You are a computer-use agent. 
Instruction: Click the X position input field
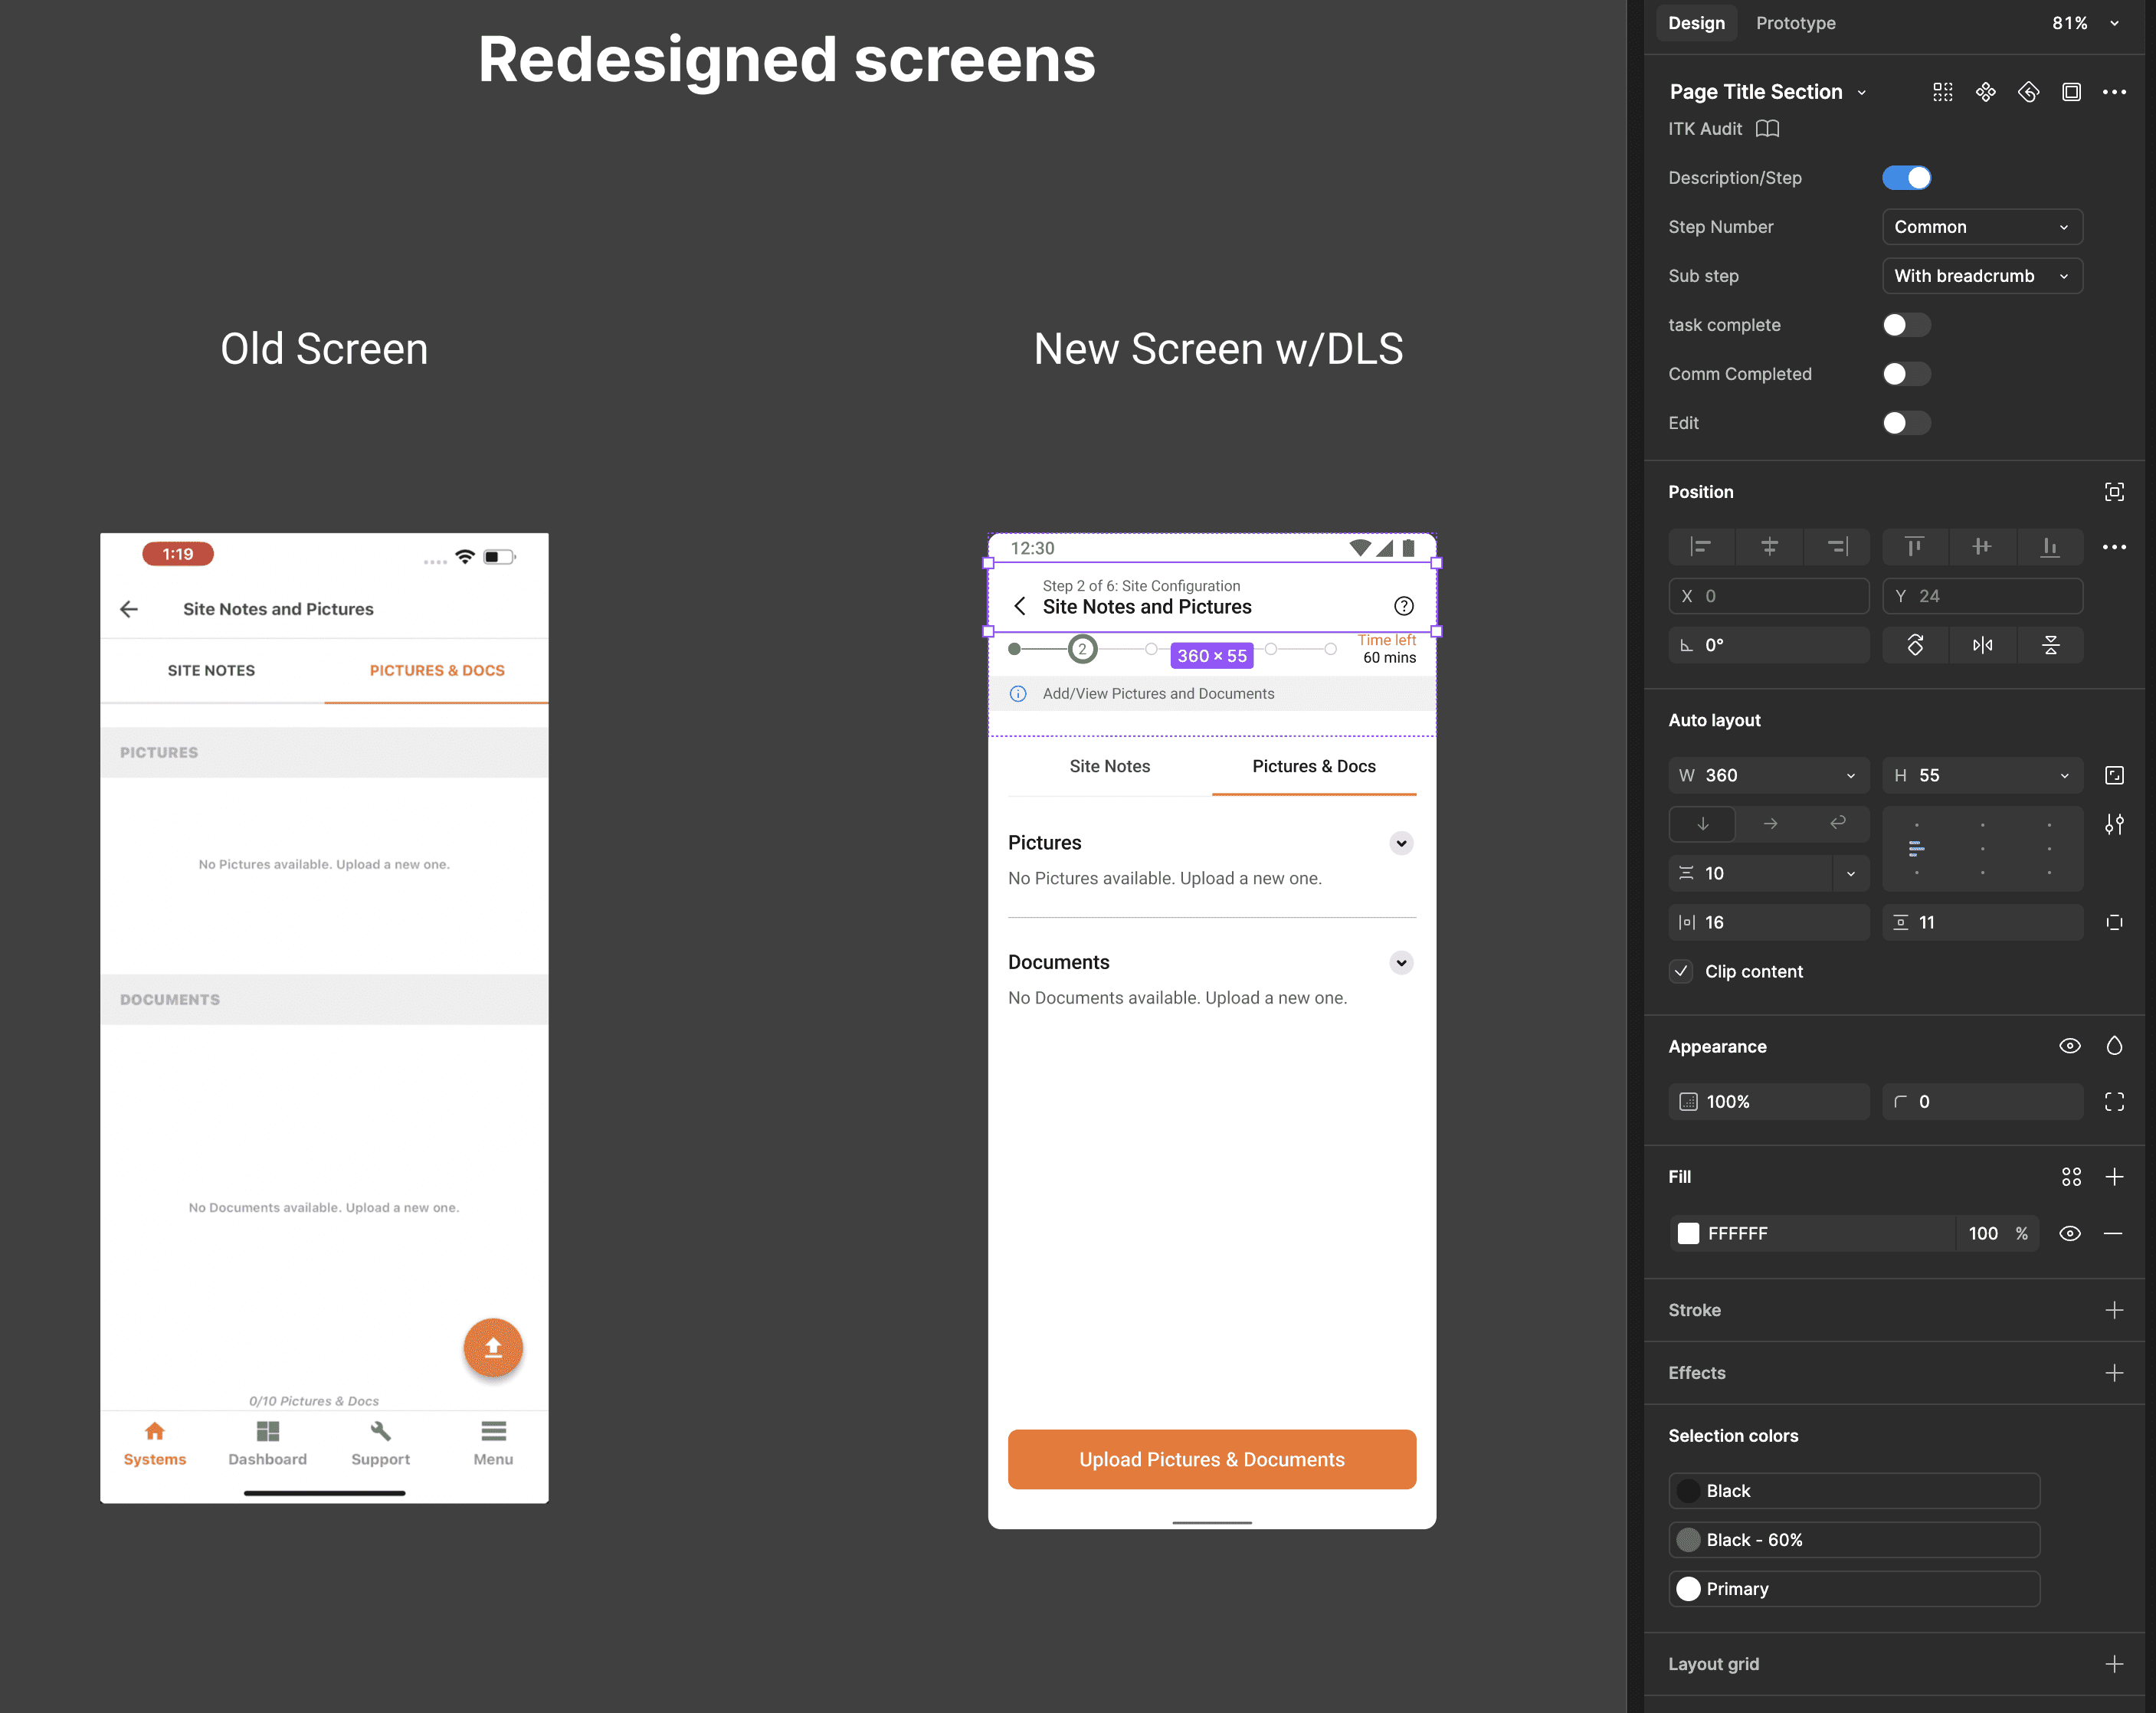[x=1768, y=596]
